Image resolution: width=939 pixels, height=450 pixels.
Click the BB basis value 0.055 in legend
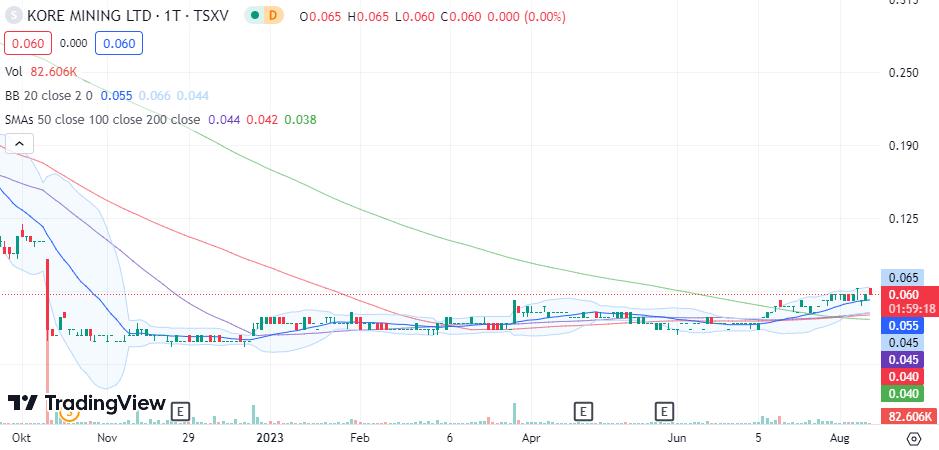point(116,95)
